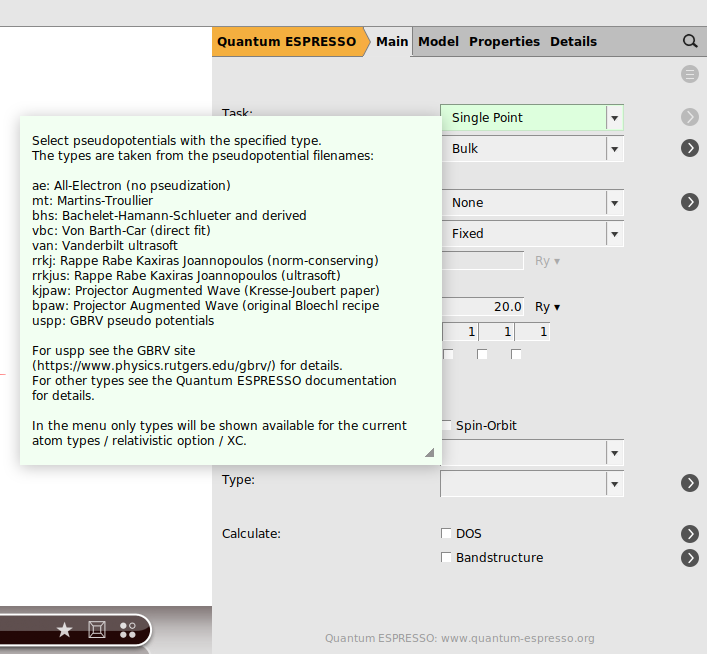Click the Calculate: label

tap(251, 534)
